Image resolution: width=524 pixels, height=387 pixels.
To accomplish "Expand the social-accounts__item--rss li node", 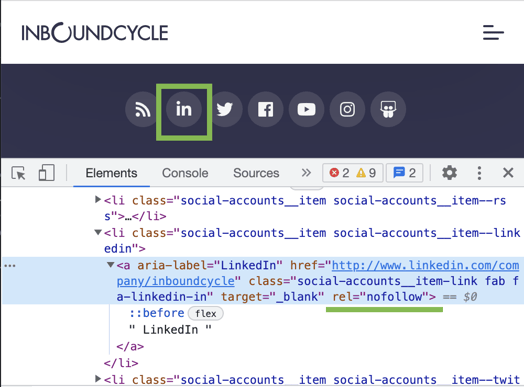I will pos(98,200).
